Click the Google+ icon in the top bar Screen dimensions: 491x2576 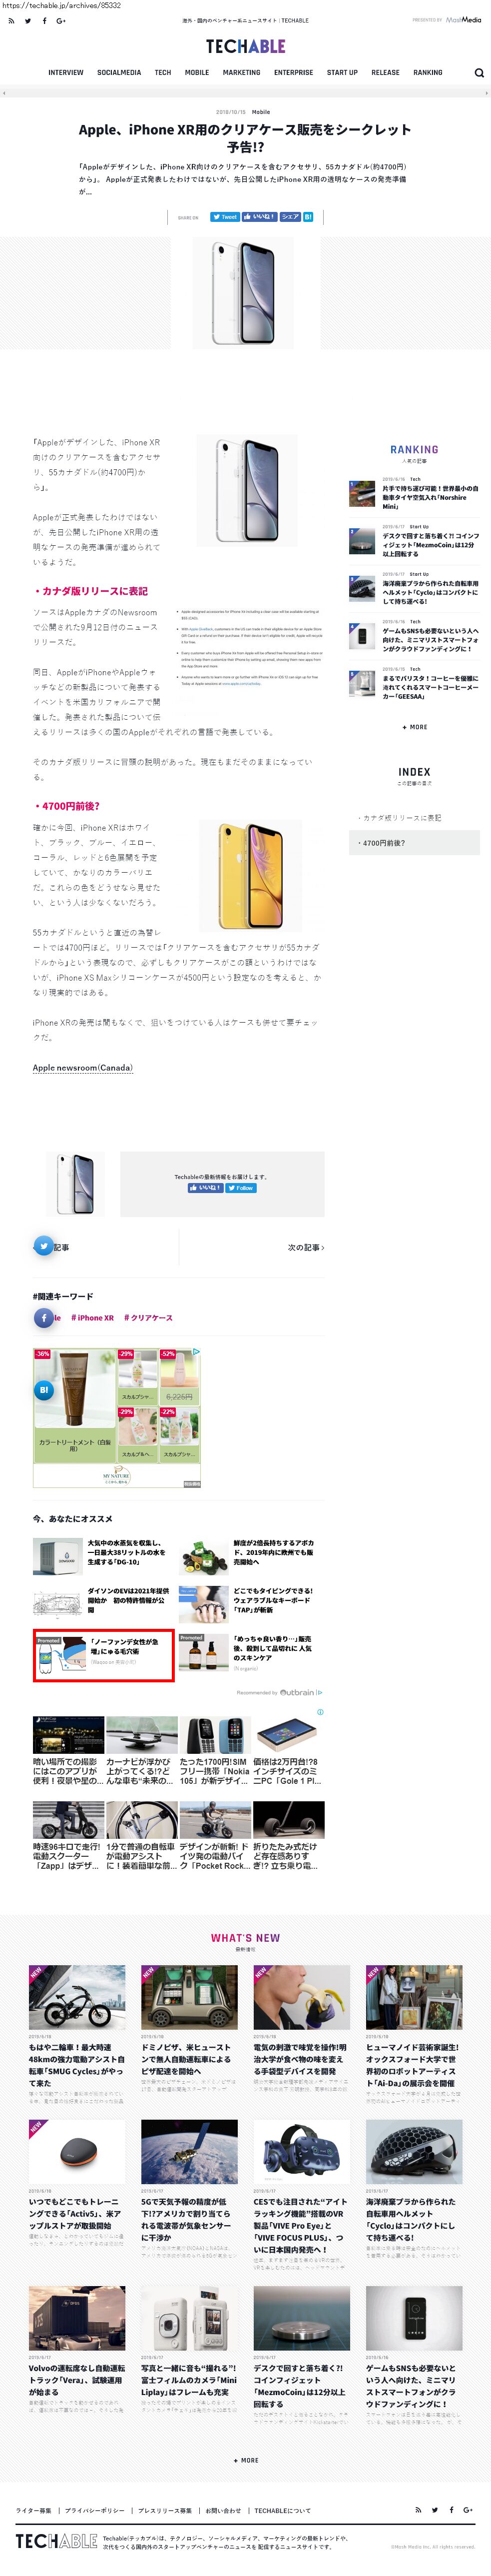pos(61,20)
